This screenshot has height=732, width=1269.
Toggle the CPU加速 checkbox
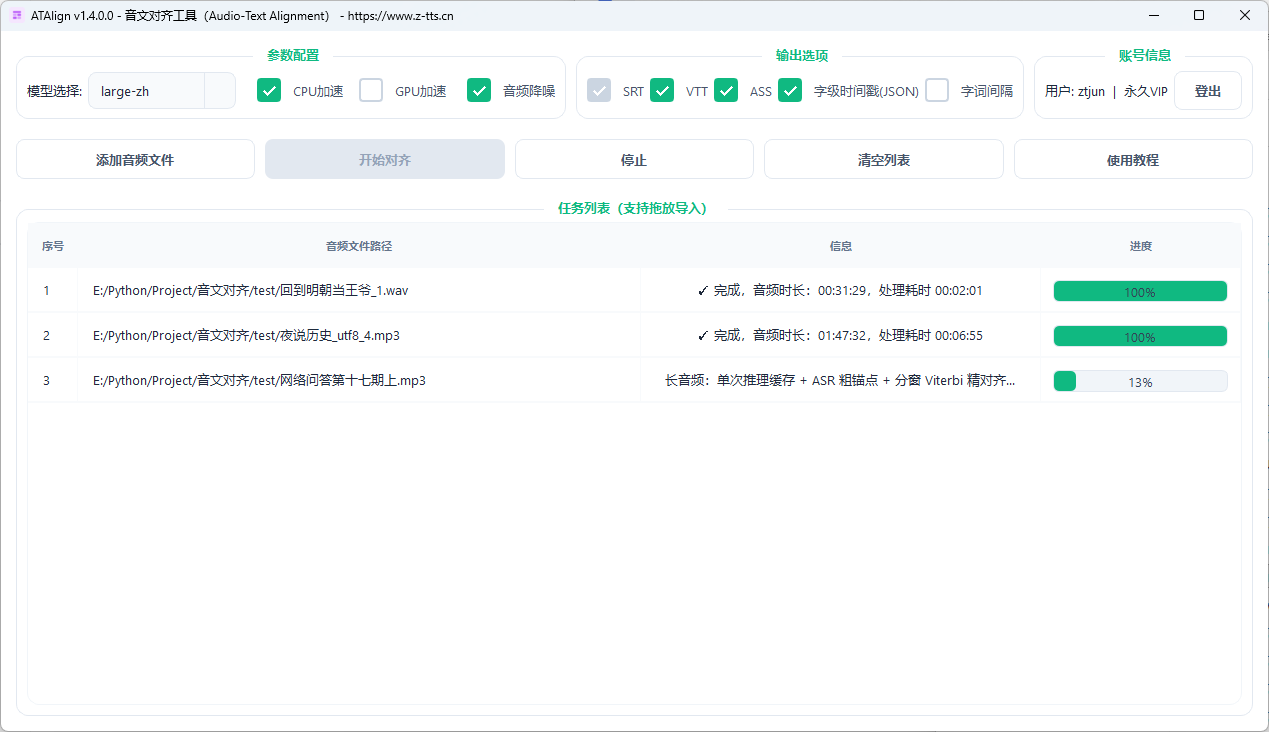tap(269, 90)
